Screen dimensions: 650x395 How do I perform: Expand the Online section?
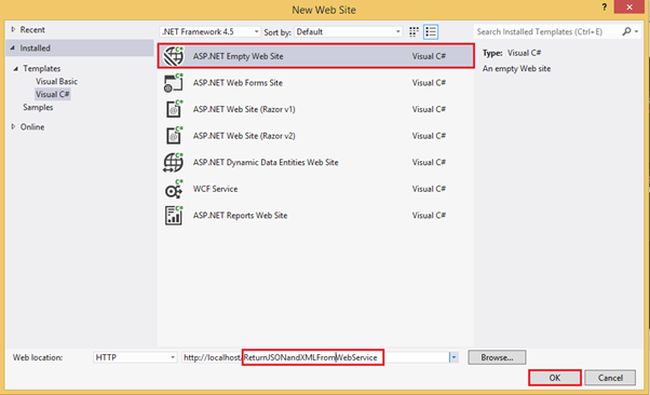pos(13,126)
